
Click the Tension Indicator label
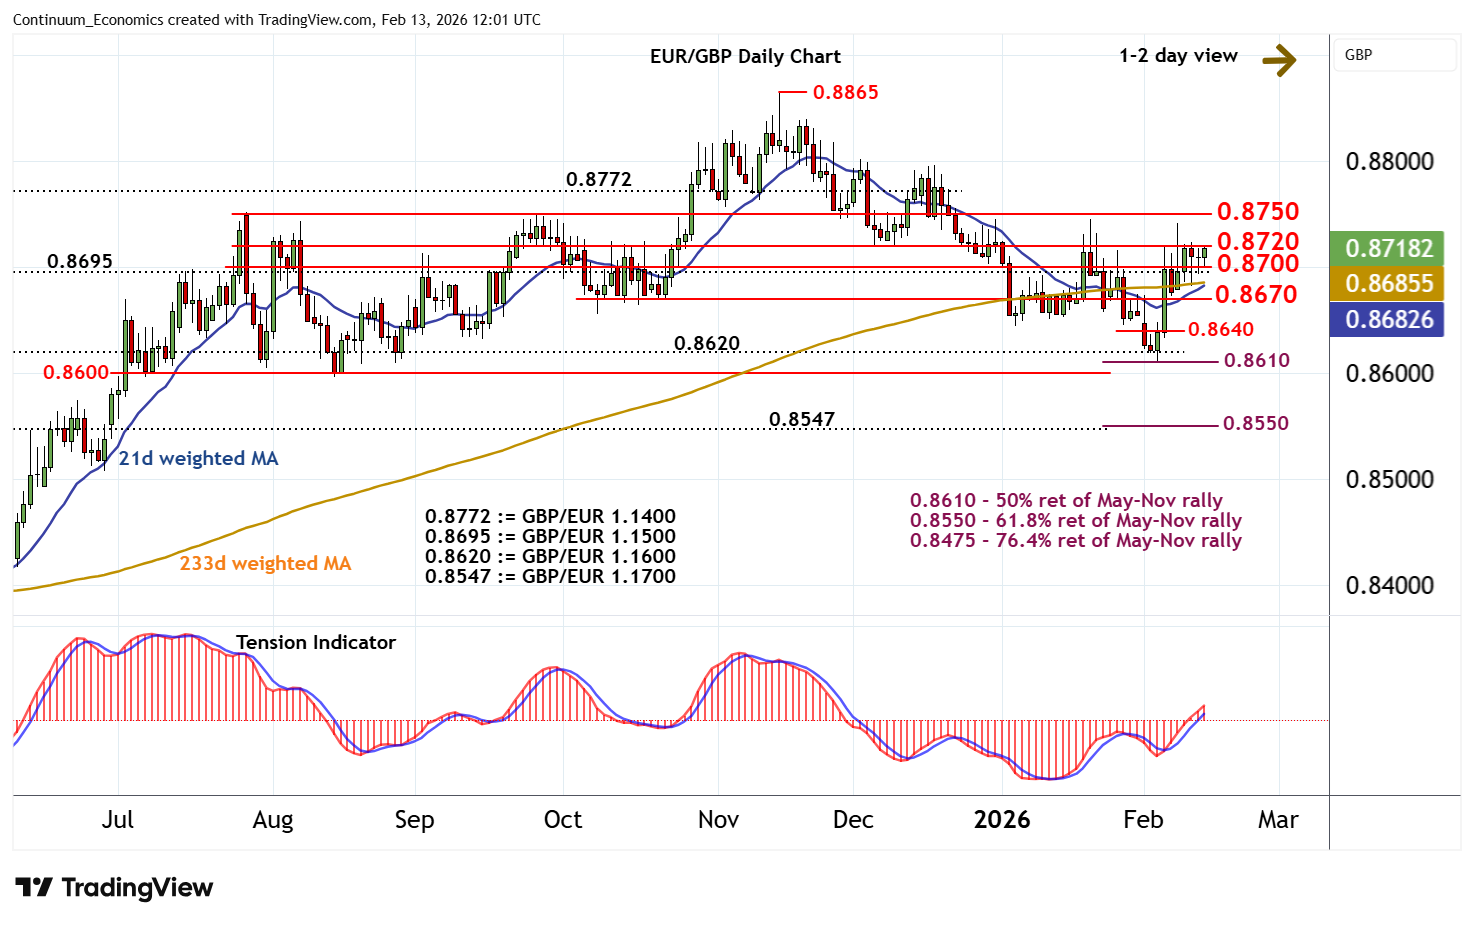[316, 643]
